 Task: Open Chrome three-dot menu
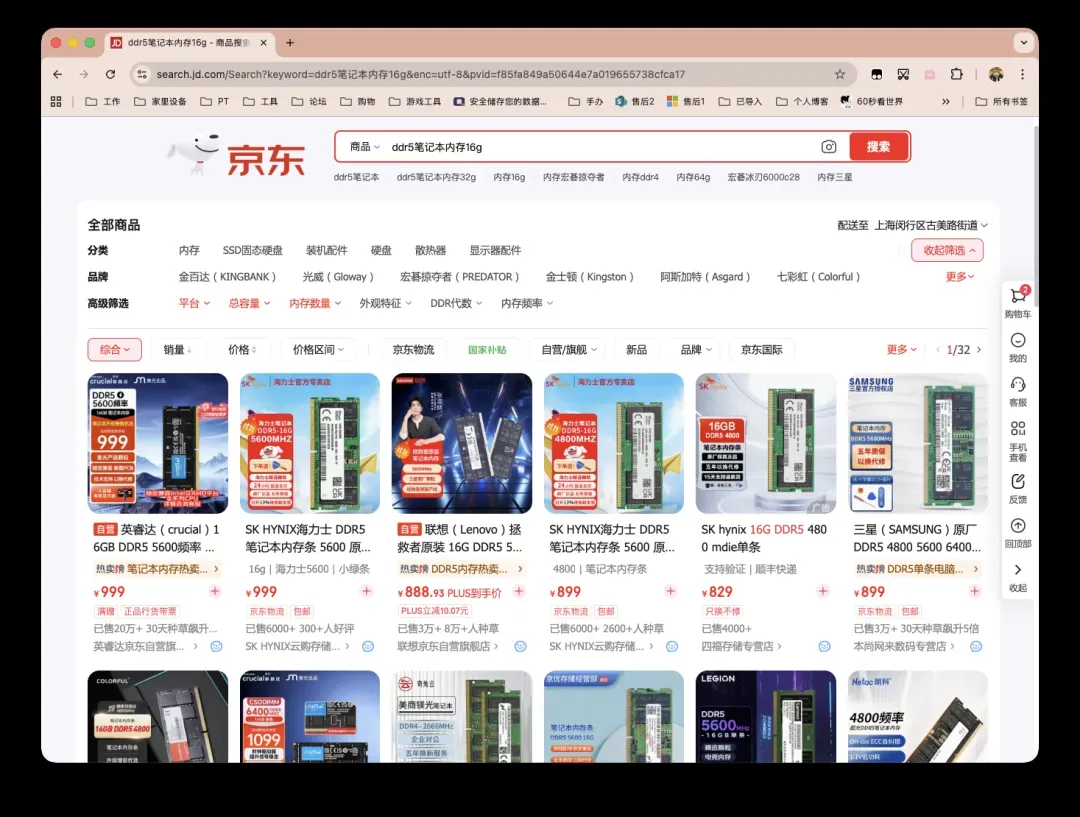1022,74
